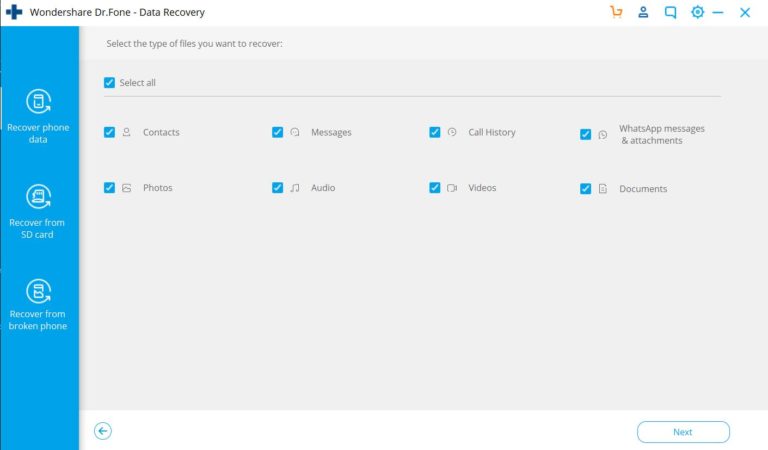Click the Audio label text
The width and height of the screenshot is (768, 450).
point(323,188)
